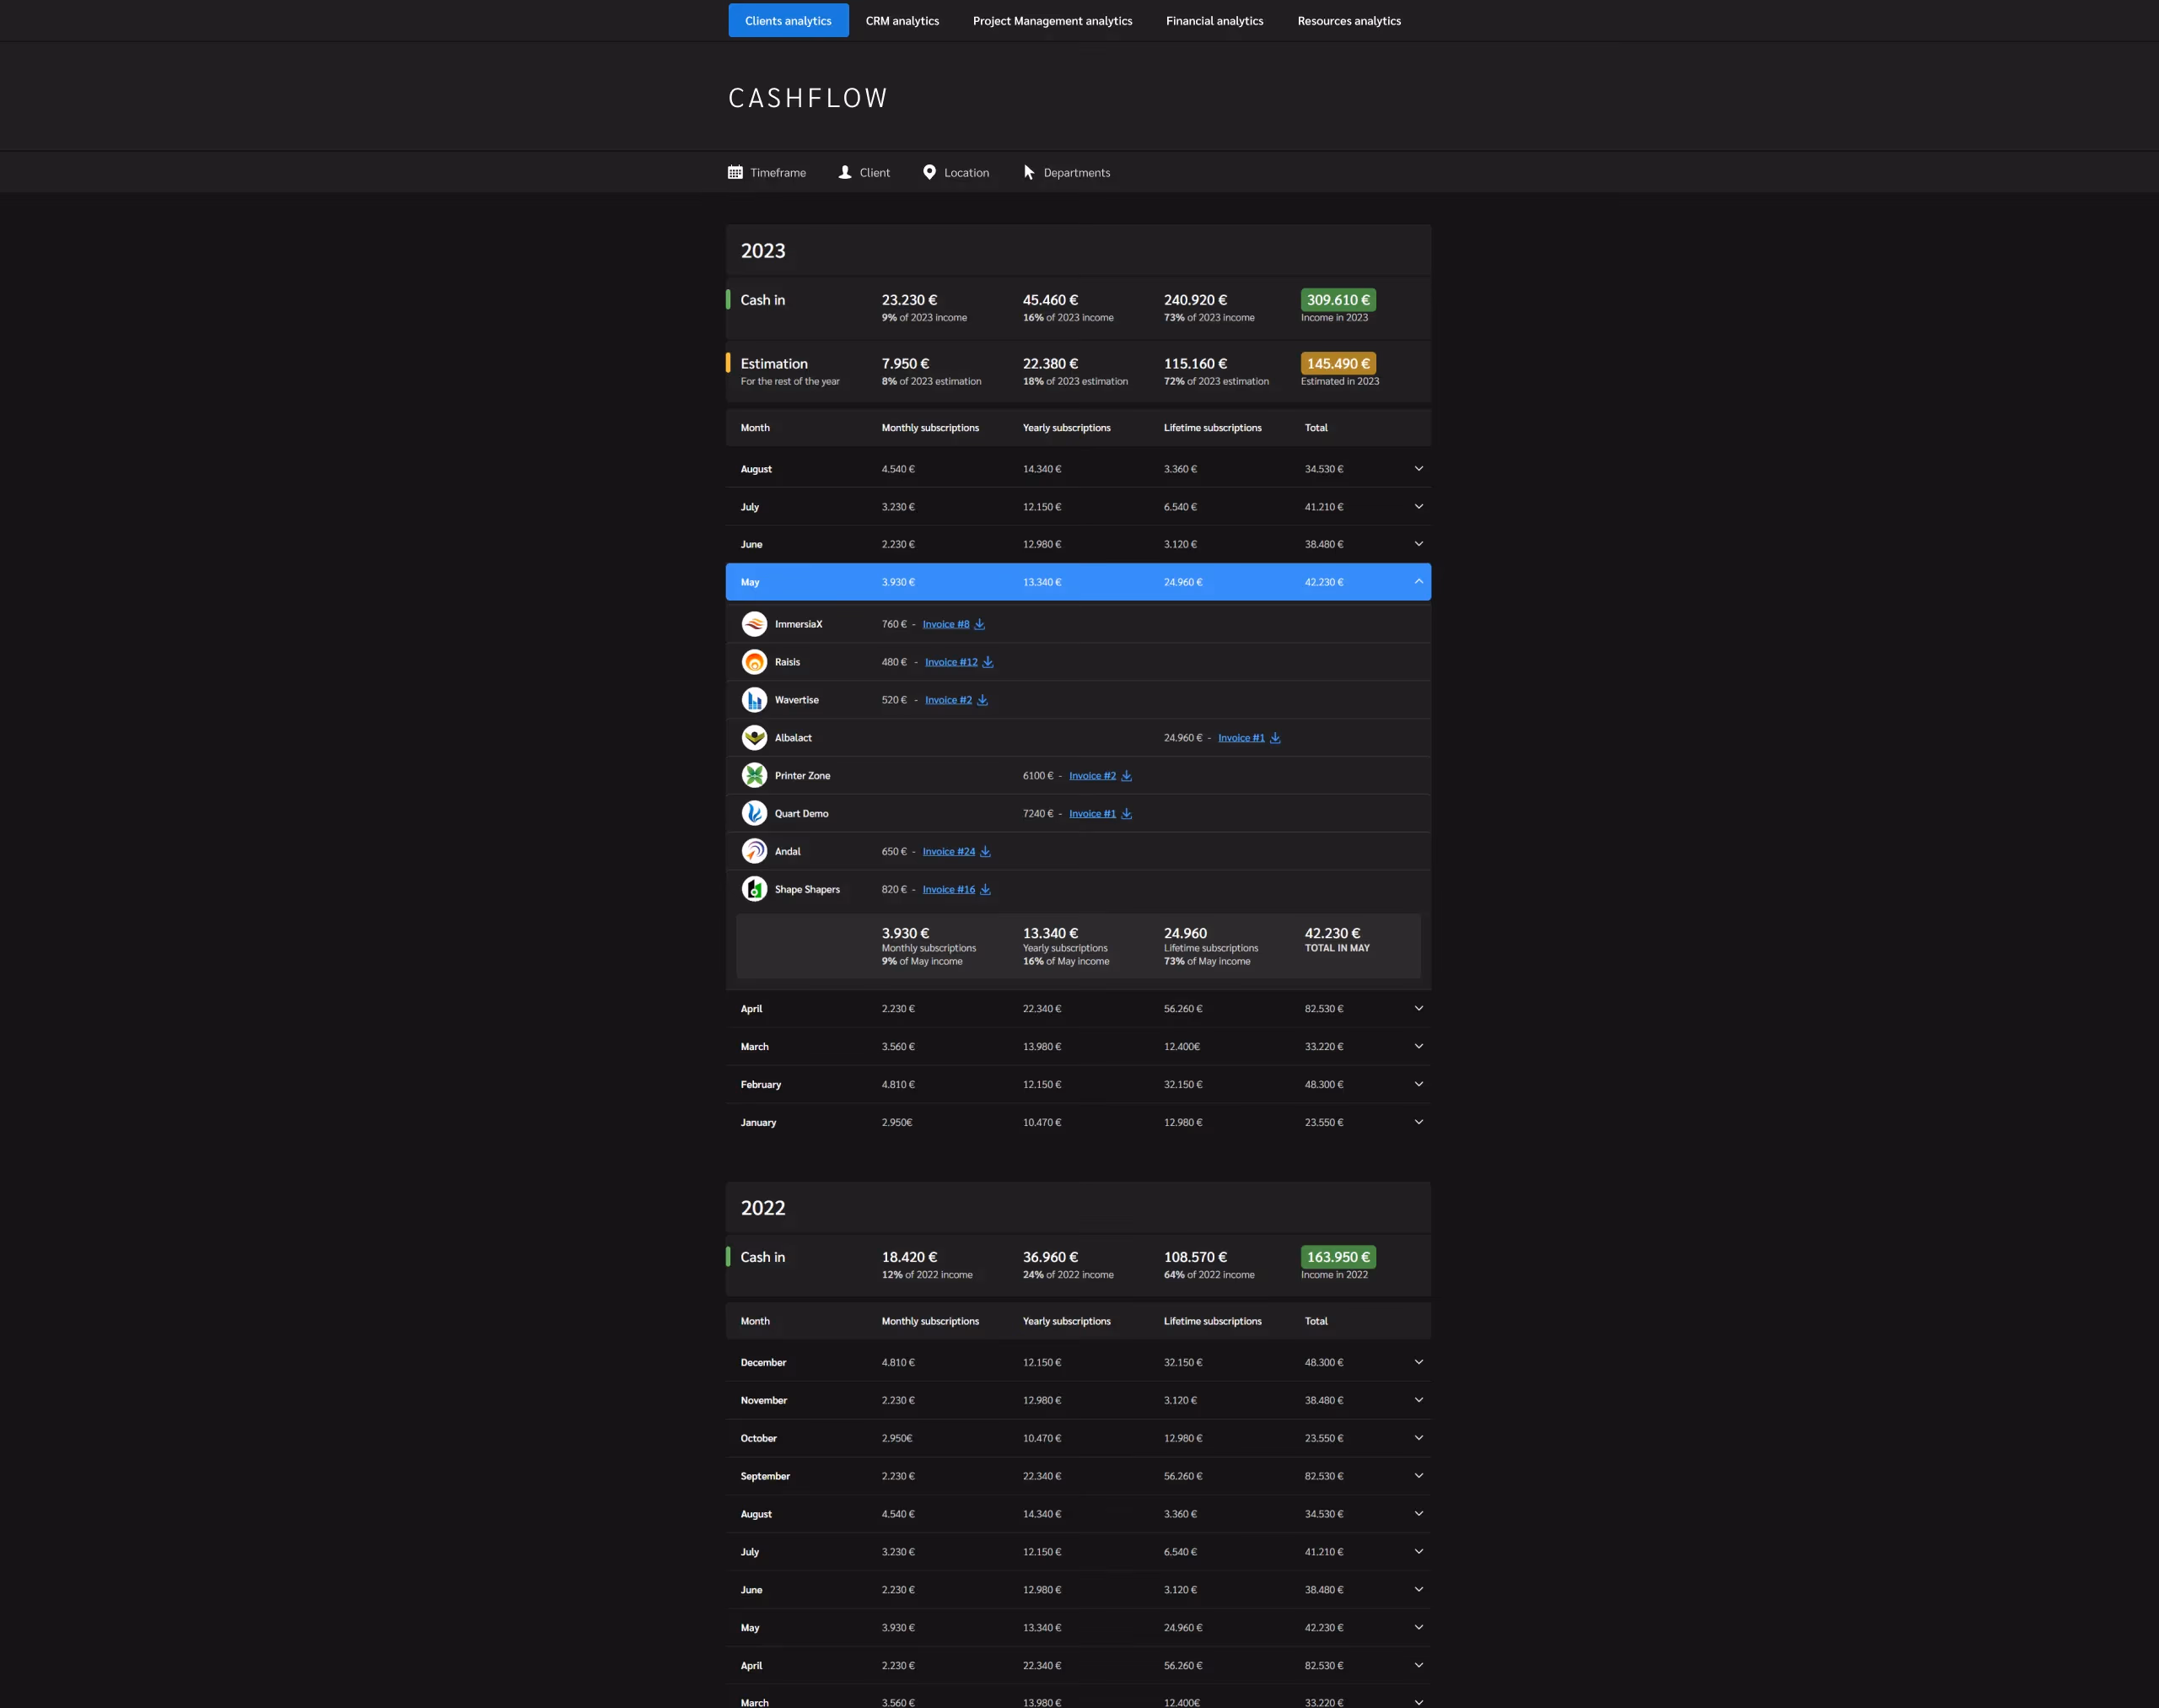Expand the October 2022 row chevron

(x=1418, y=1438)
